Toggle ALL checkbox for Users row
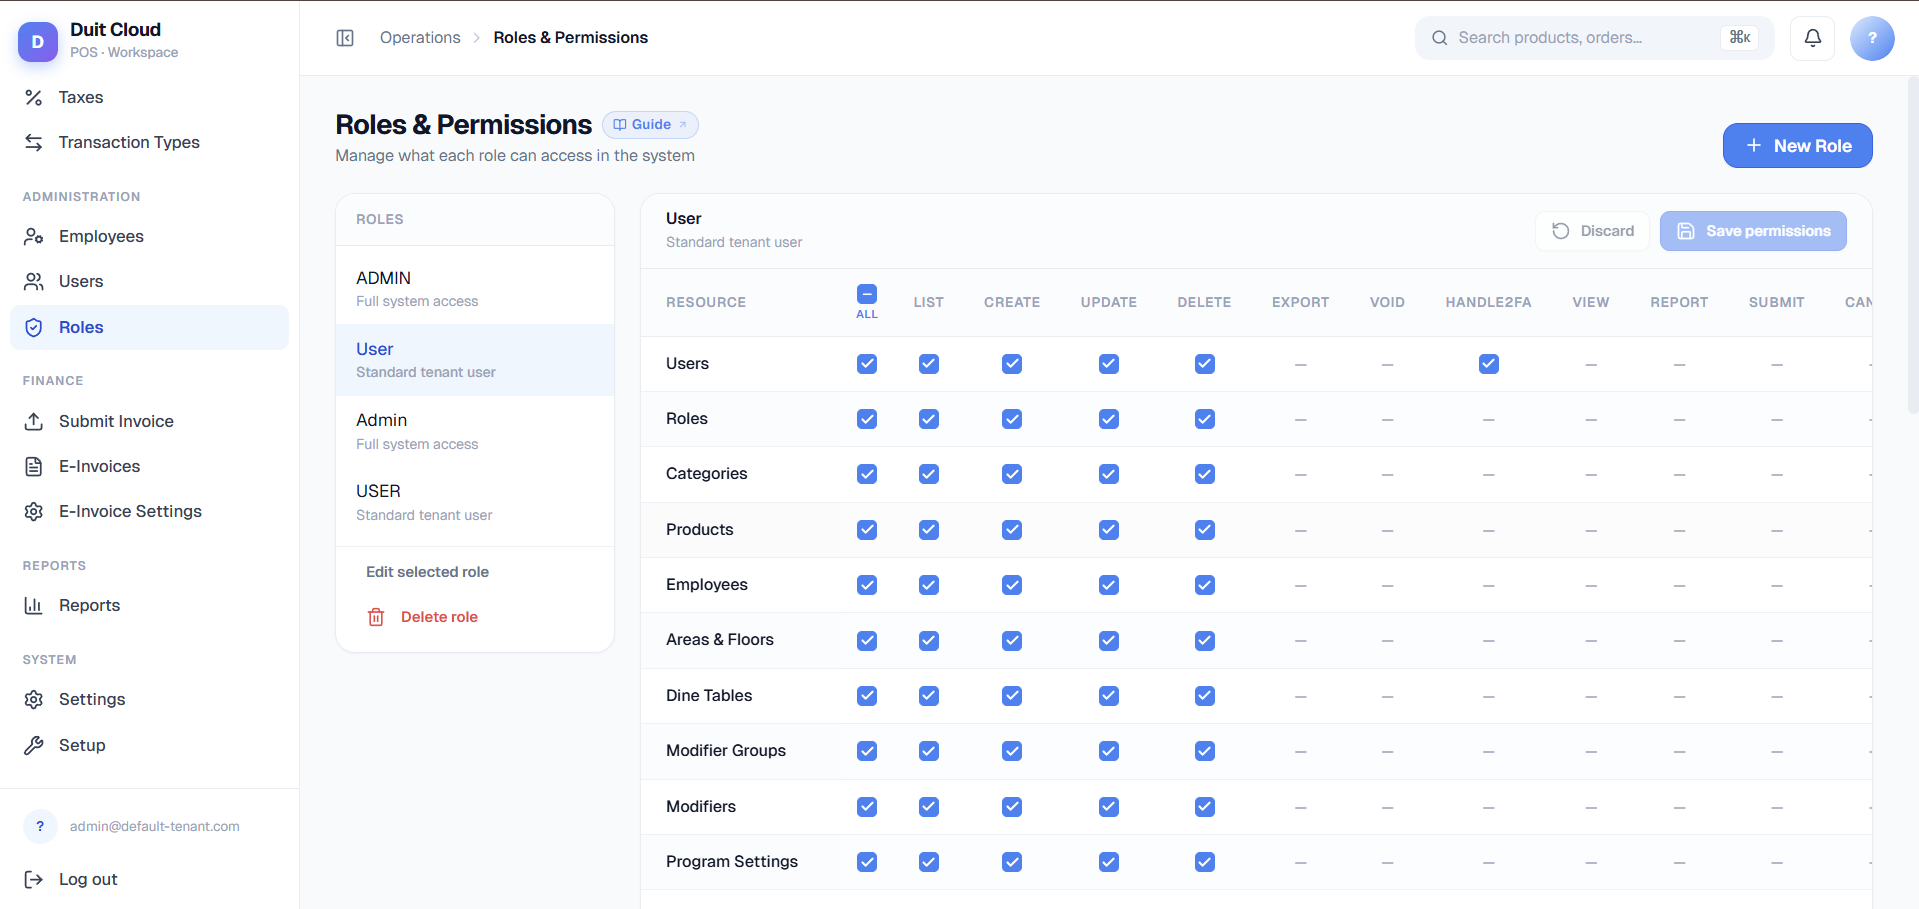Screen dimensions: 1919x909 [867, 364]
